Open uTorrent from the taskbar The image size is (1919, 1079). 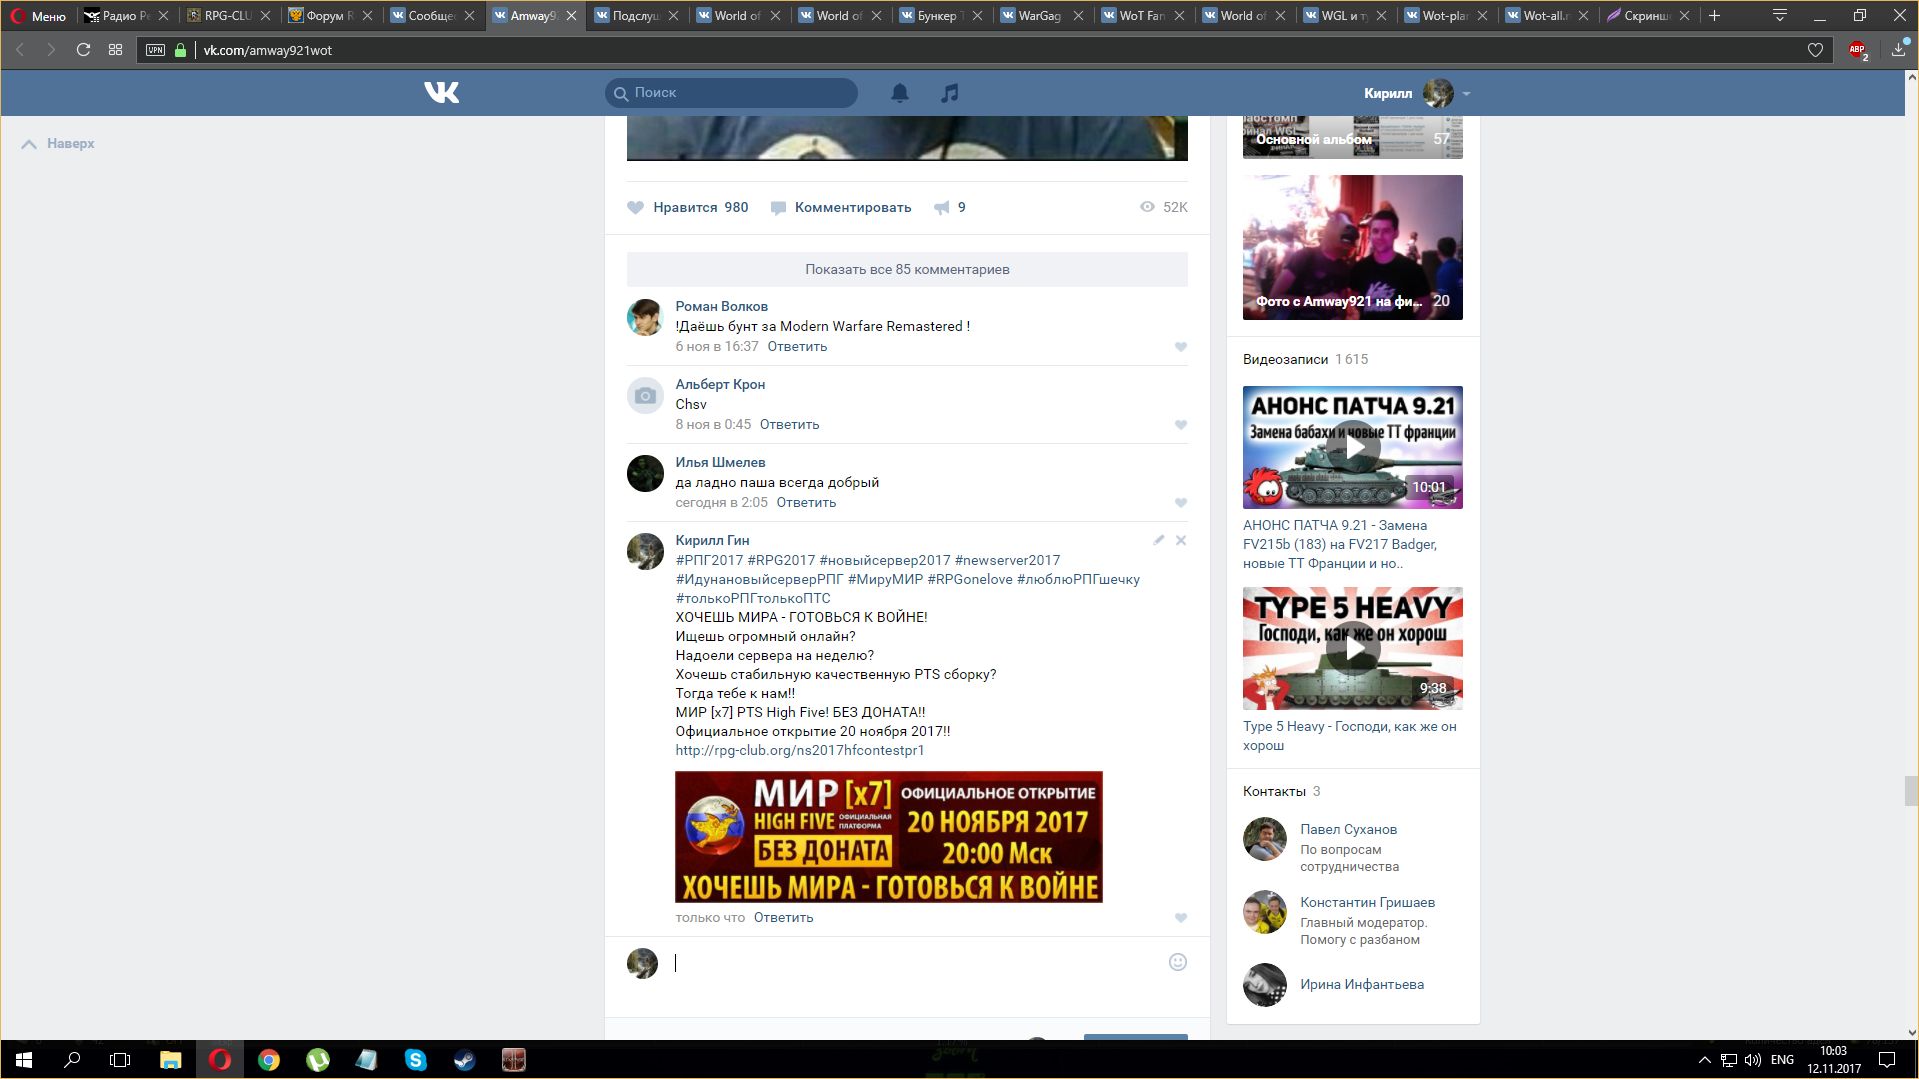pos(318,1060)
